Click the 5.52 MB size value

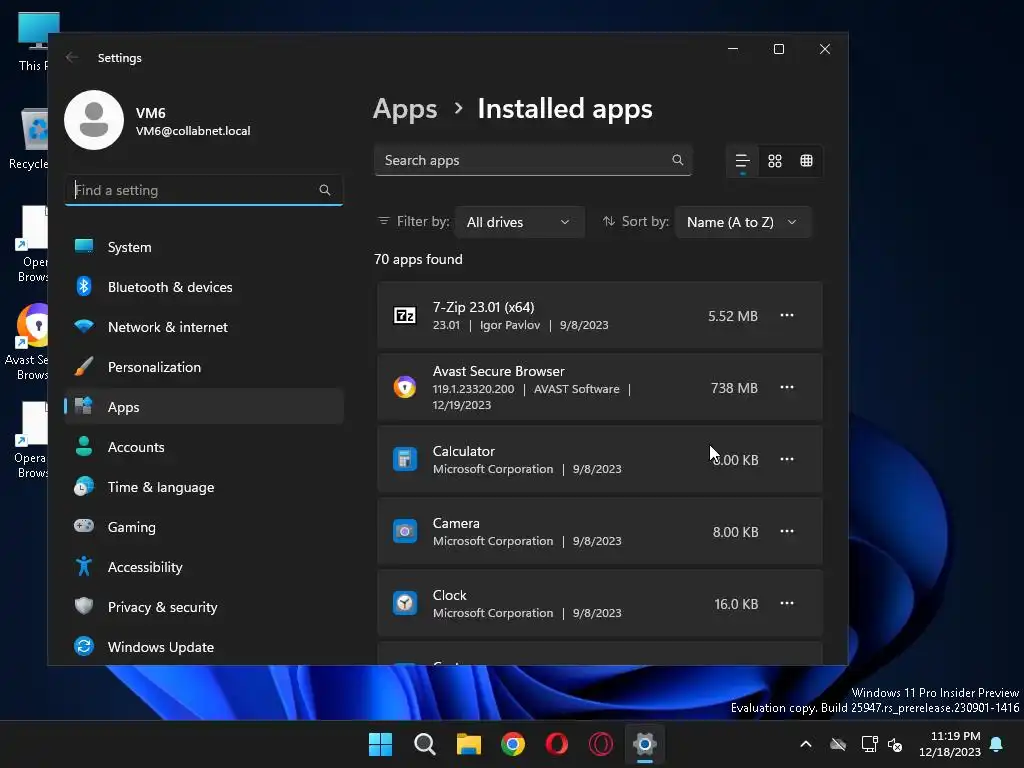733,316
